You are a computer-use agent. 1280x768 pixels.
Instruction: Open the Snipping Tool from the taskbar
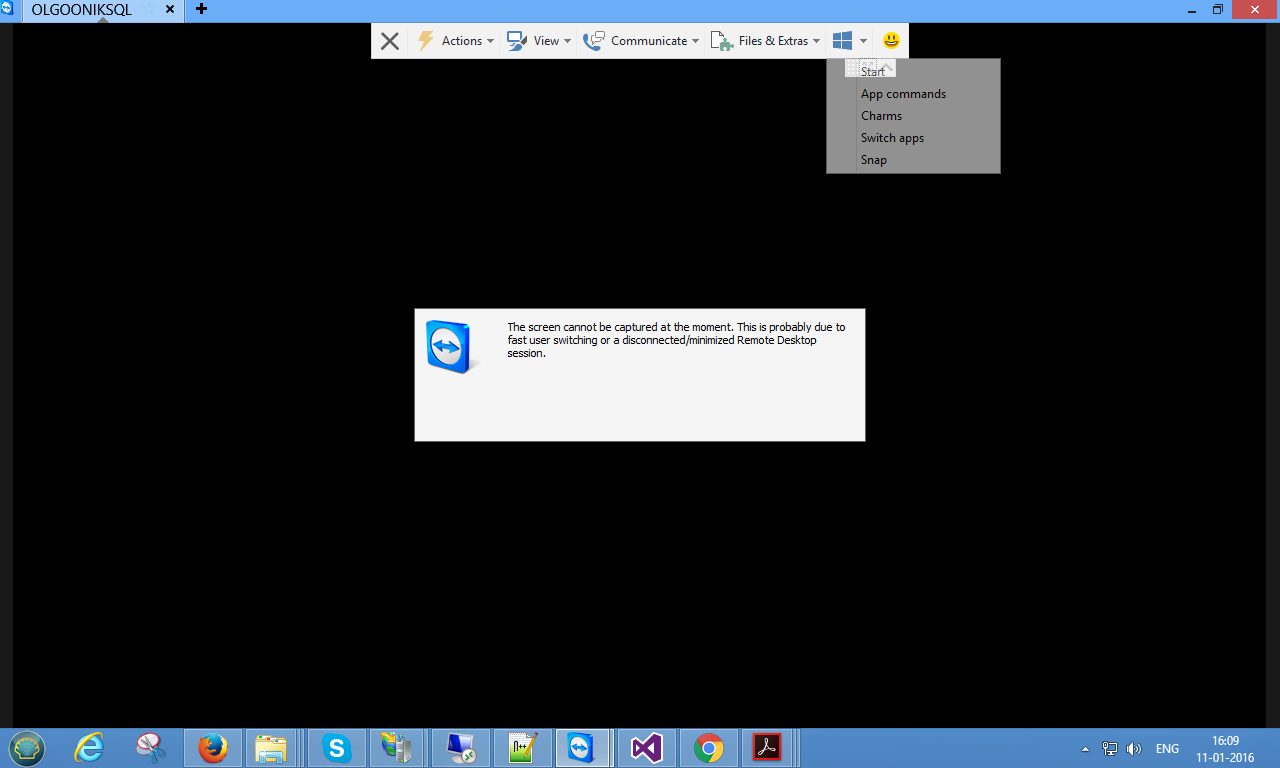151,748
